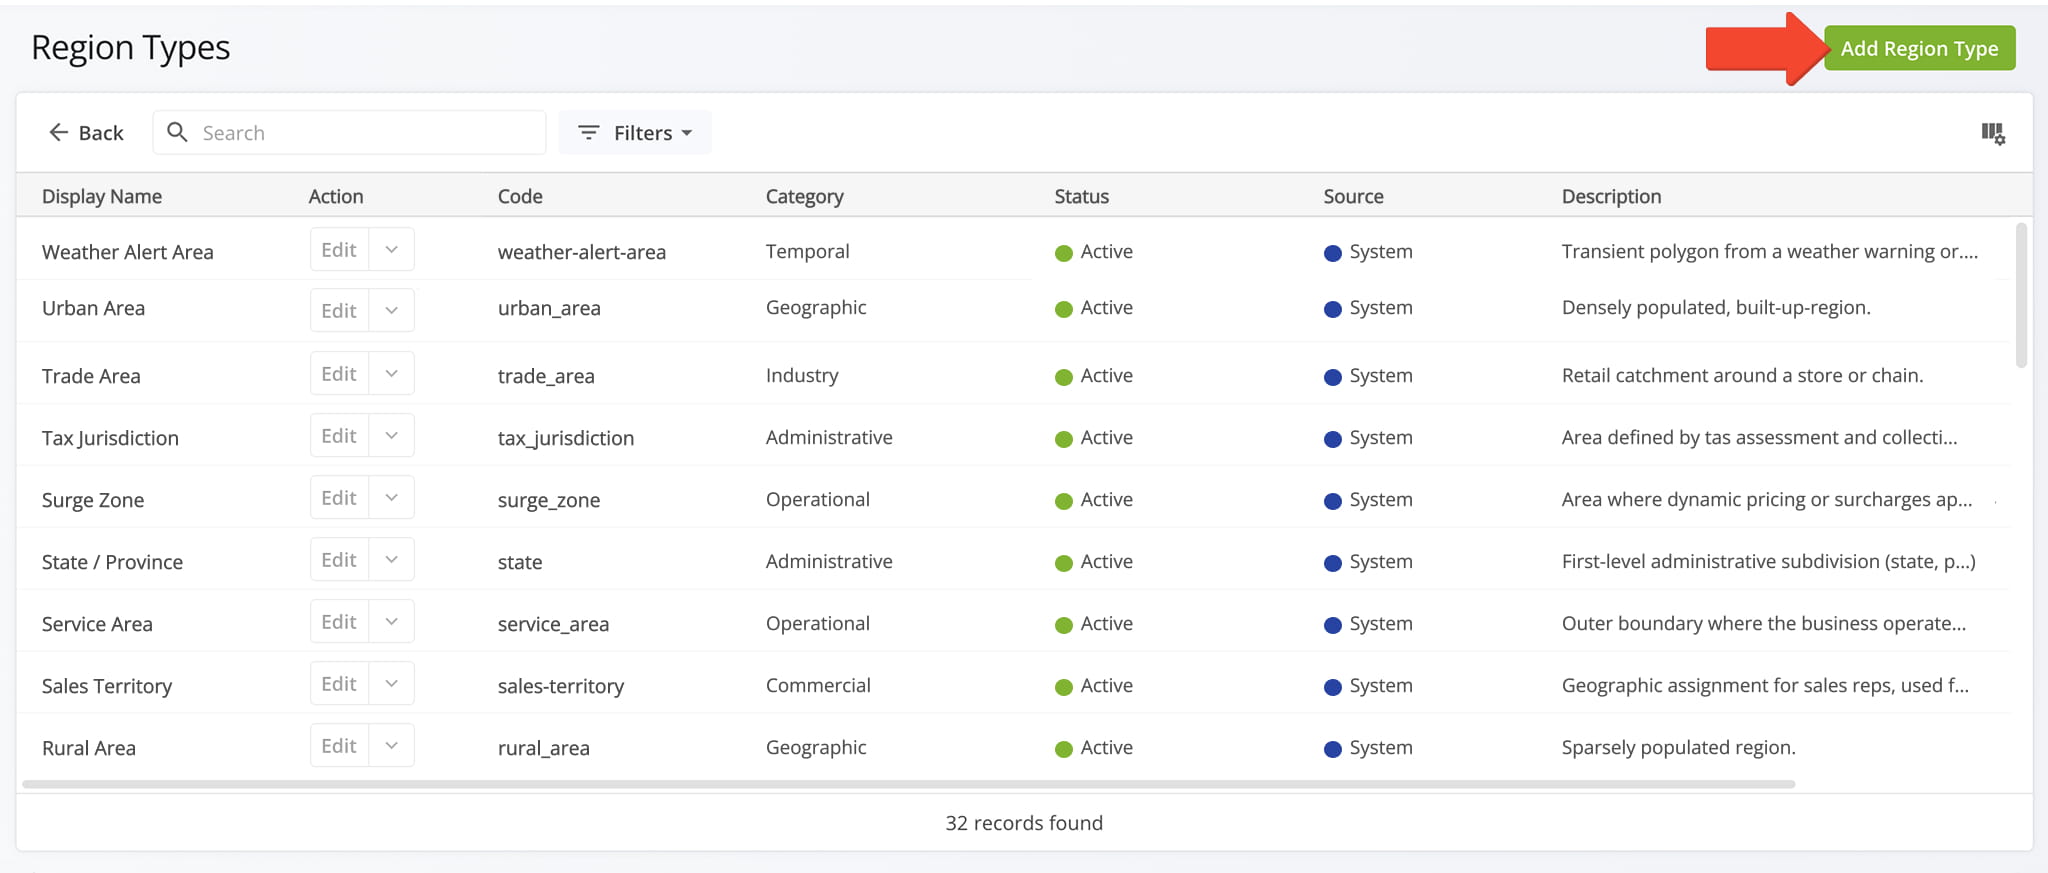
Task: Click the Industry category cell
Action: [x=802, y=375]
